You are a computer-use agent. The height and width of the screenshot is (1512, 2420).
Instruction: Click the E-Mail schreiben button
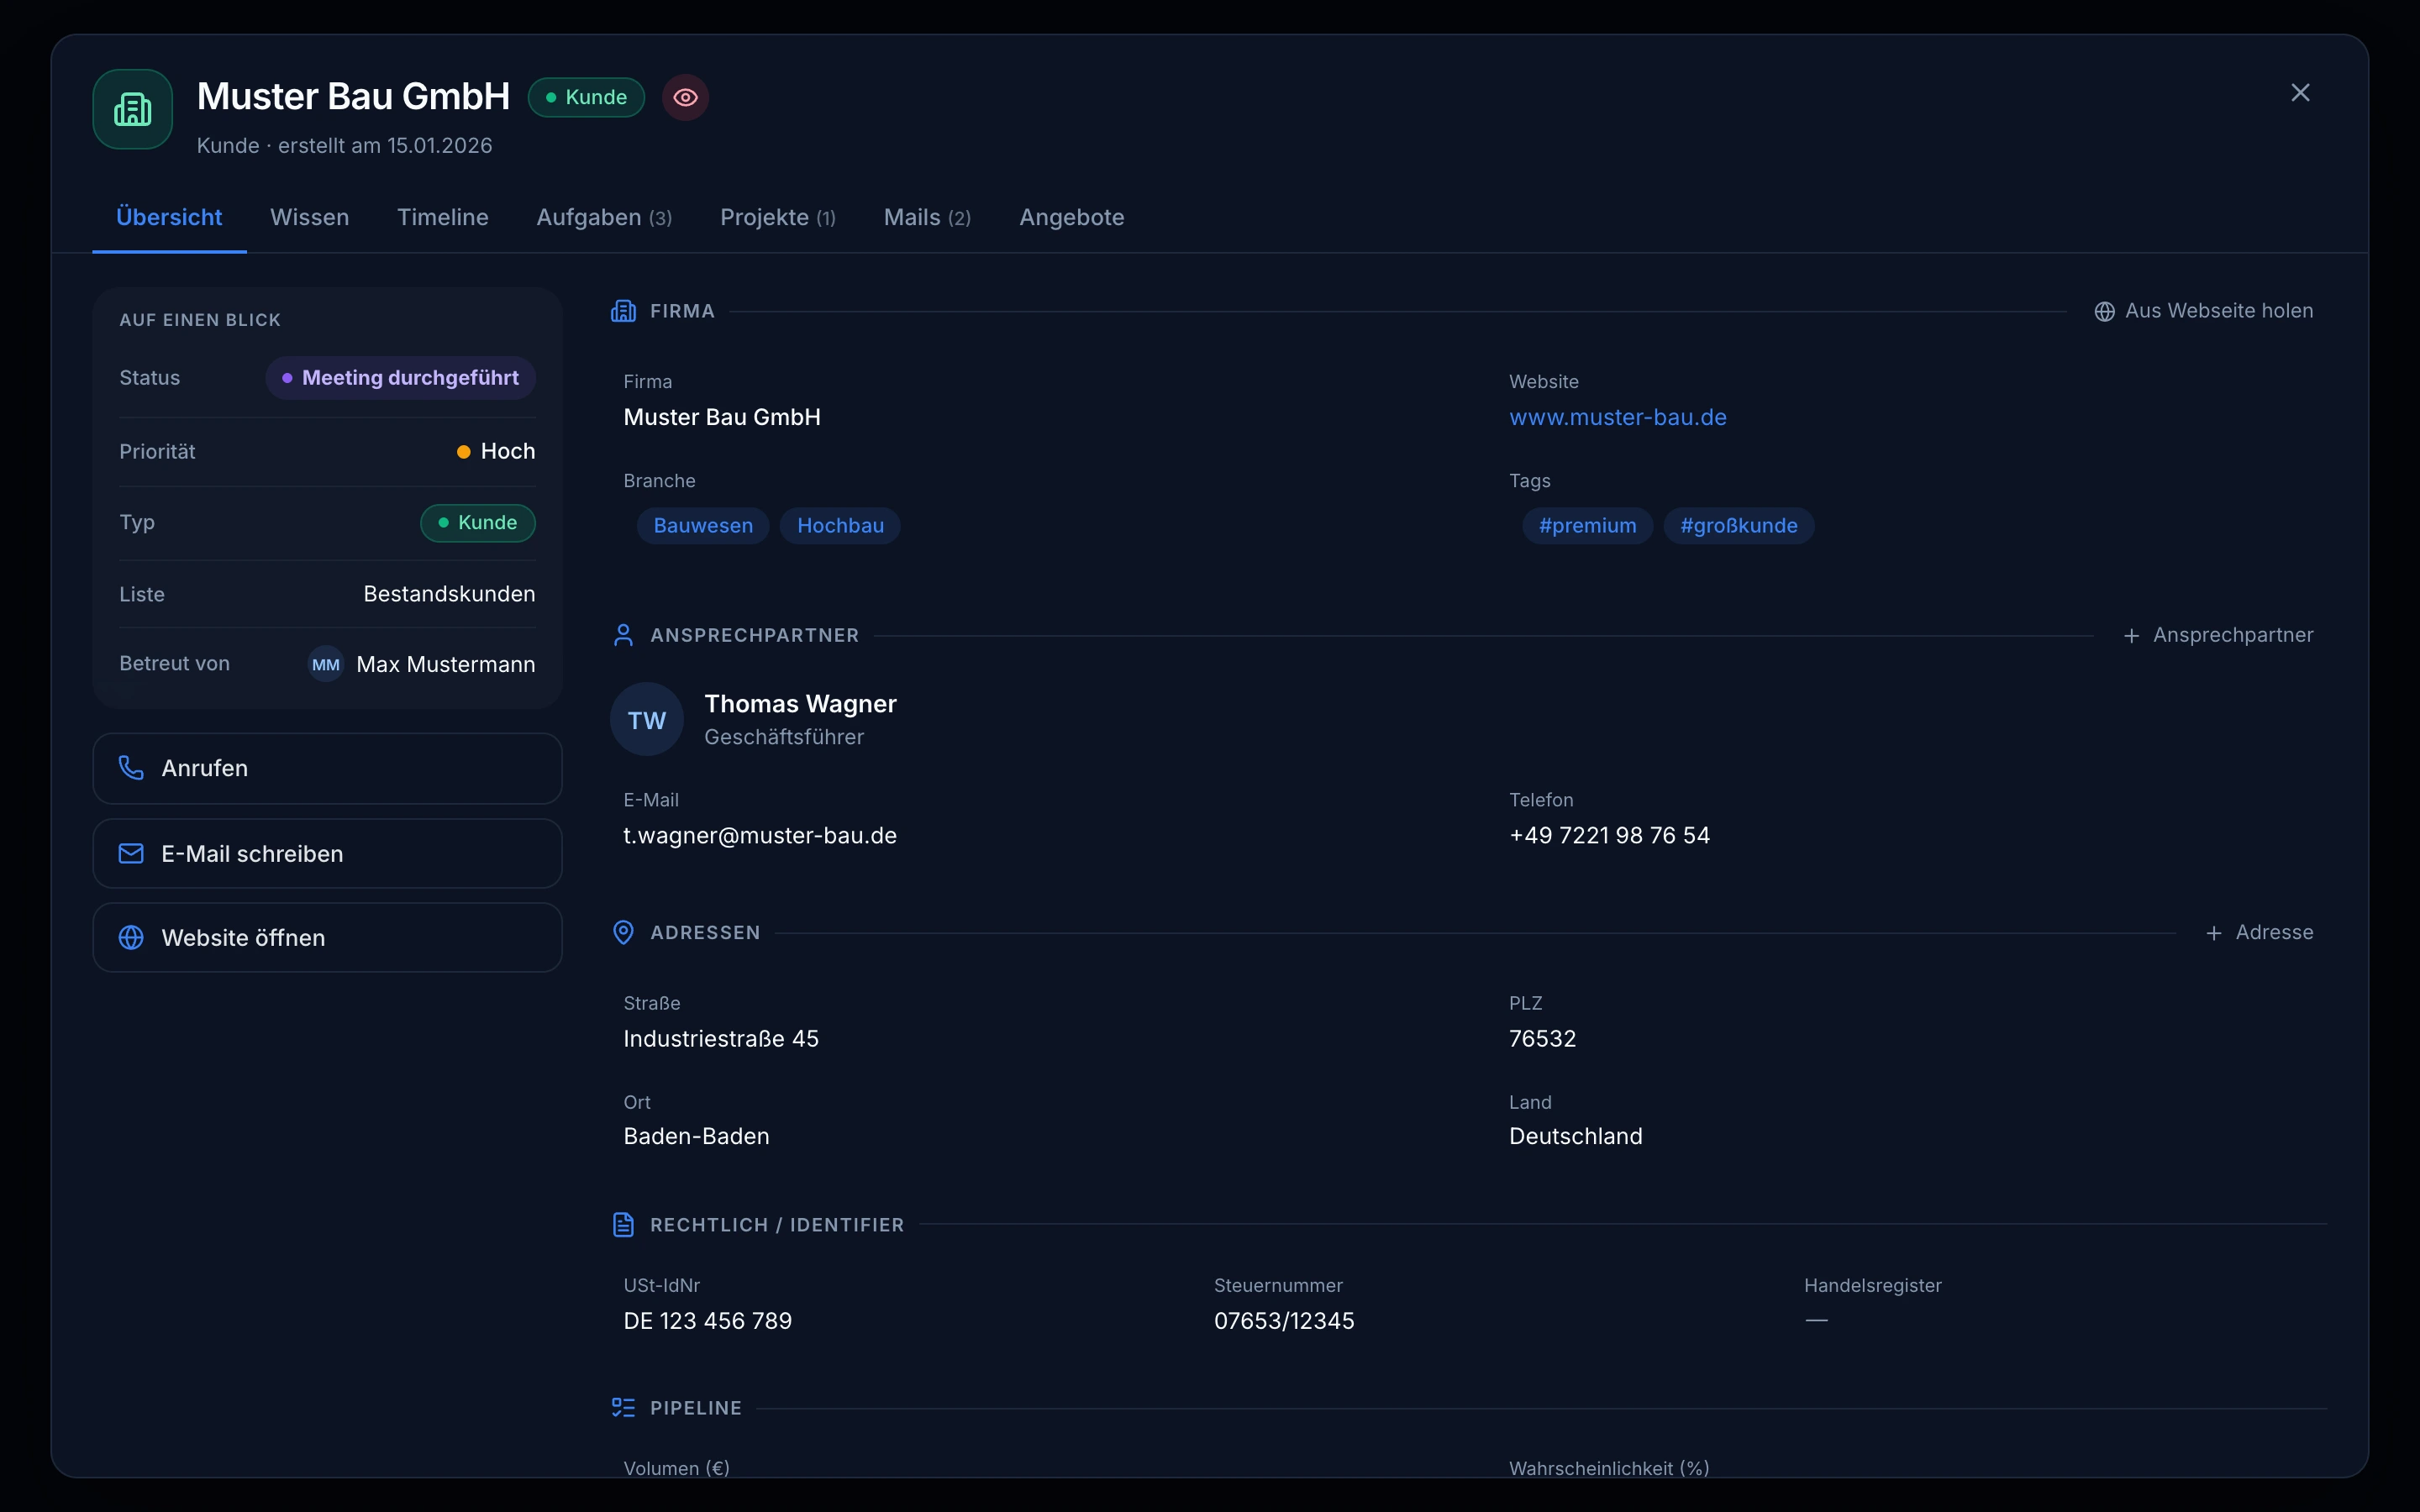click(x=327, y=853)
